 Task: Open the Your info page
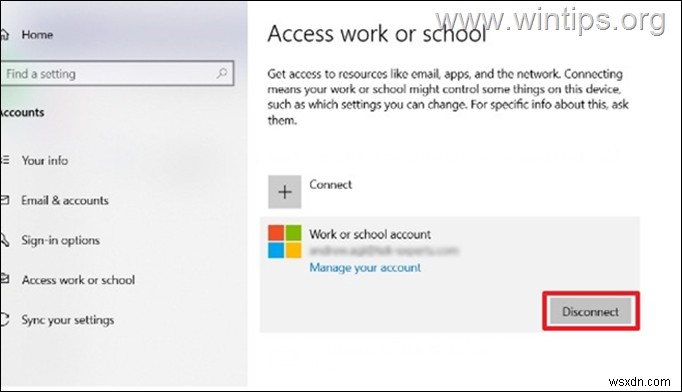coord(45,161)
